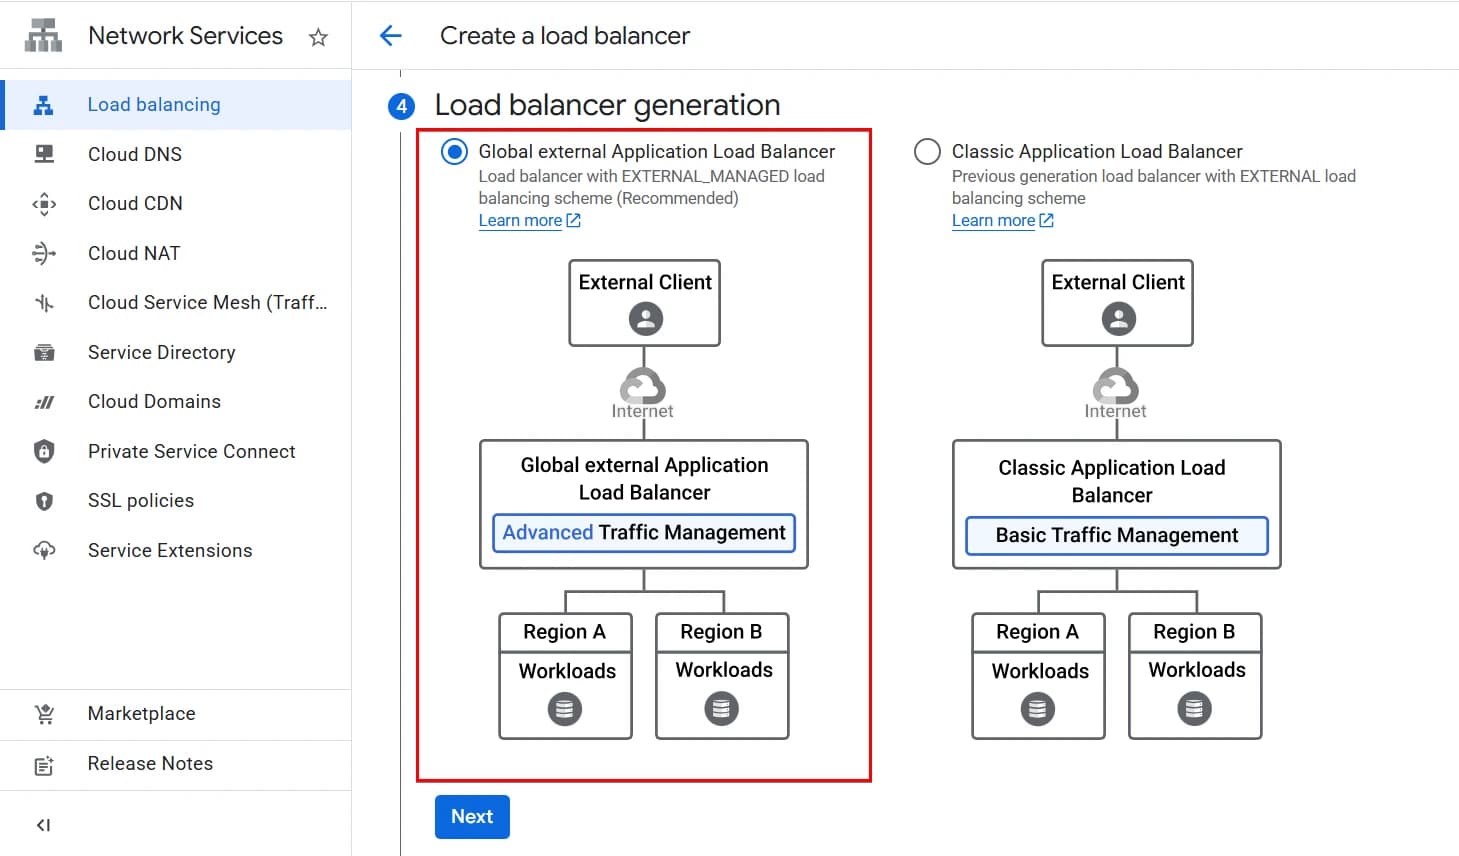Collapse the navigation sidebar
Screen dimensions: 1459x856
[x=43, y=825]
